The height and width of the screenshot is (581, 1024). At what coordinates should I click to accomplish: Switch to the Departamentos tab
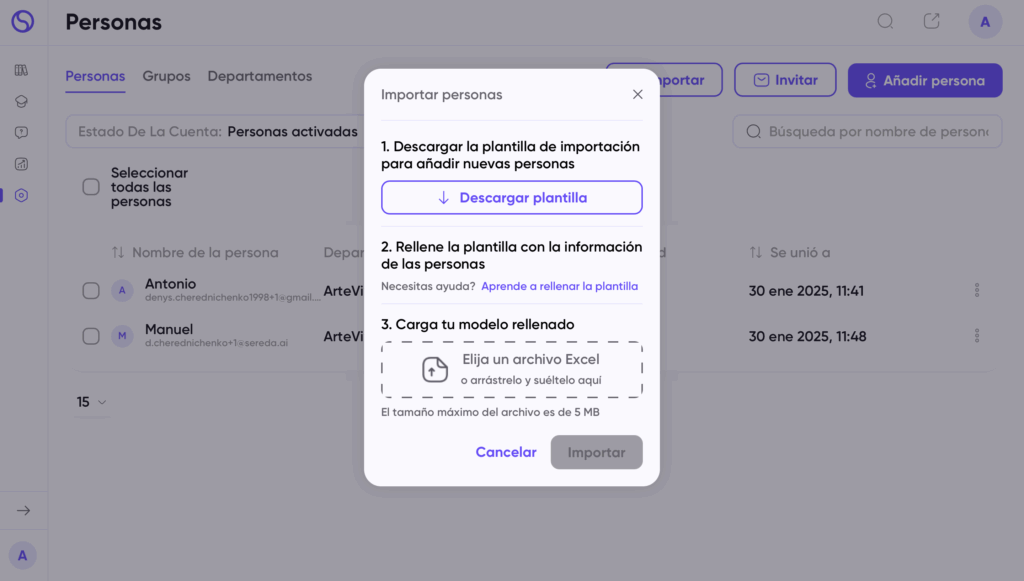pyautogui.click(x=260, y=76)
